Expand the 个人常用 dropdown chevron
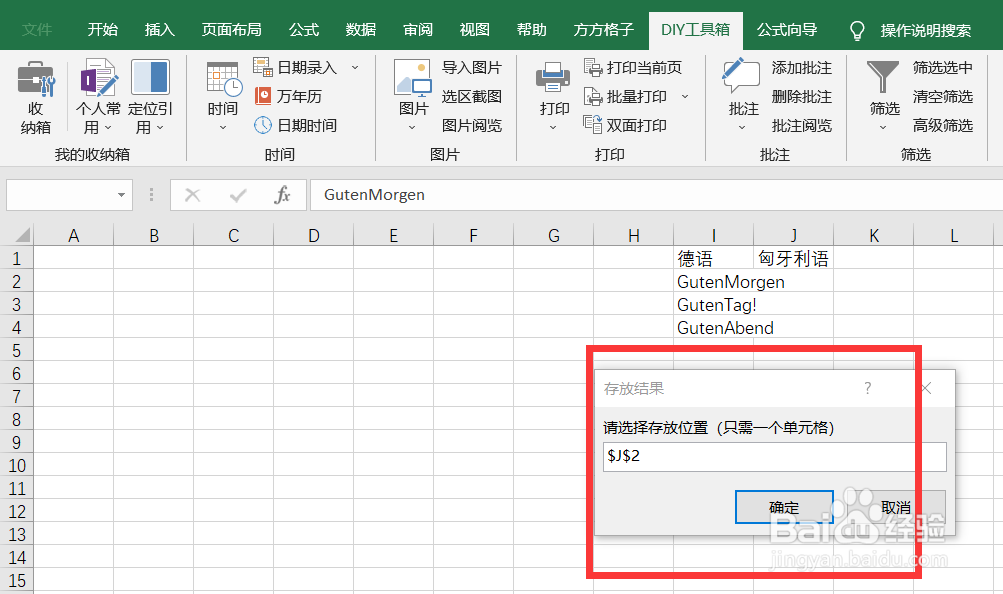 tap(108, 128)
